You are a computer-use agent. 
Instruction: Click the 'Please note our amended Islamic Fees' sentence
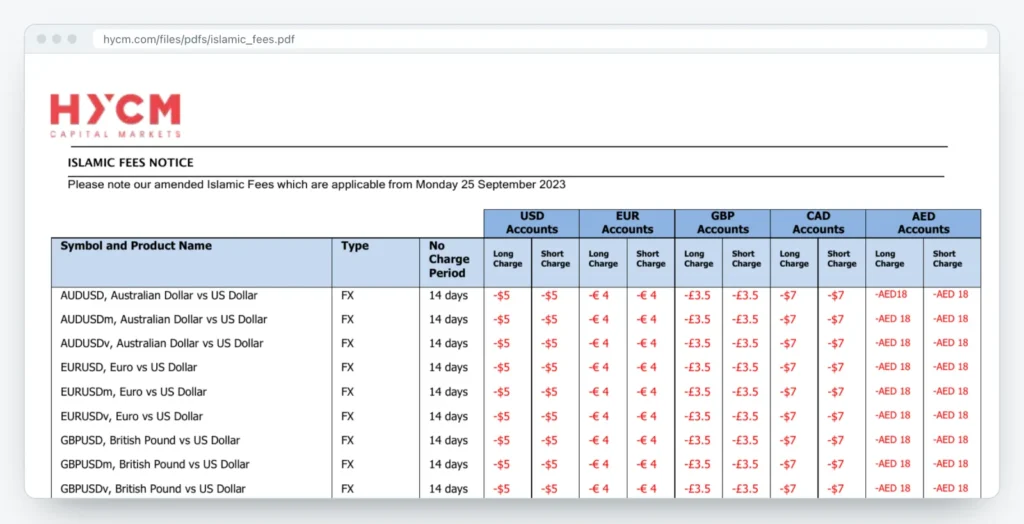pyautogui.click(x=317, y=184)
